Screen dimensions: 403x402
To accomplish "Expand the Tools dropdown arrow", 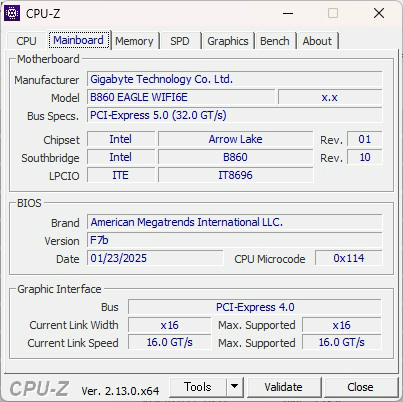I will click(235, 387).
